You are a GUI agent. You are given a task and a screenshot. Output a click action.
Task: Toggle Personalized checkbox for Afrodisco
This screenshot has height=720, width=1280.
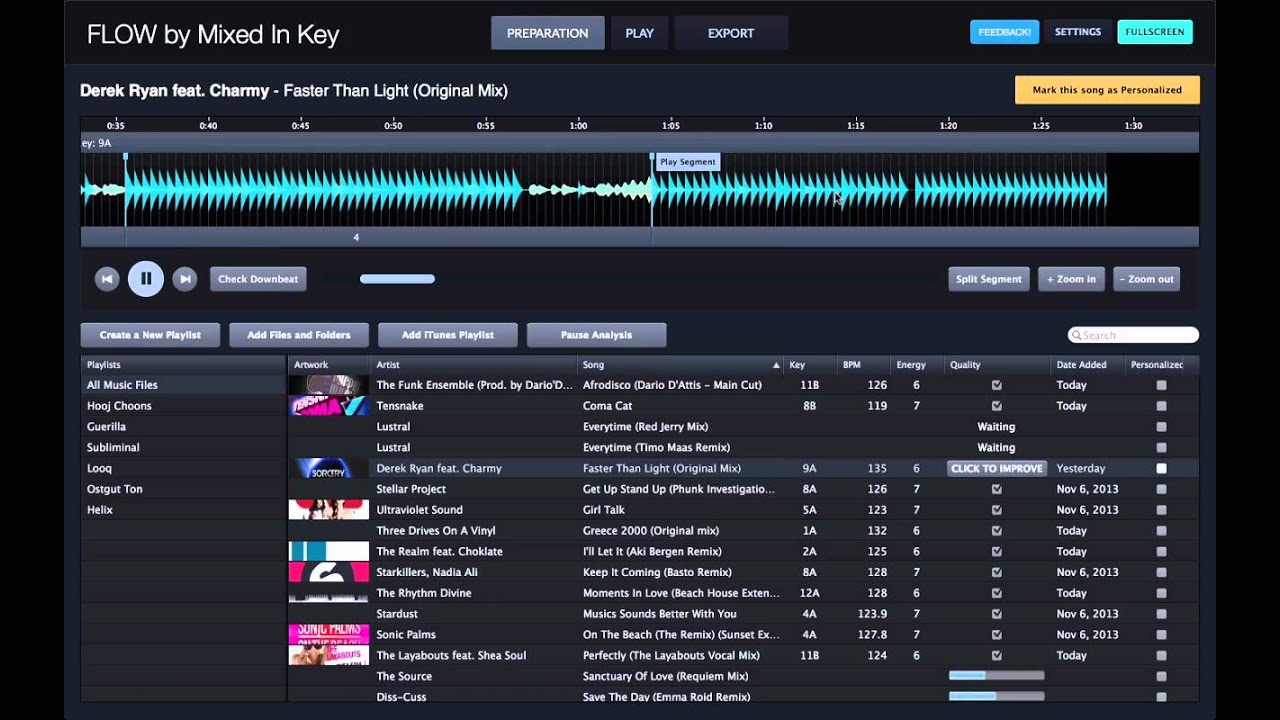point(1161,385)
